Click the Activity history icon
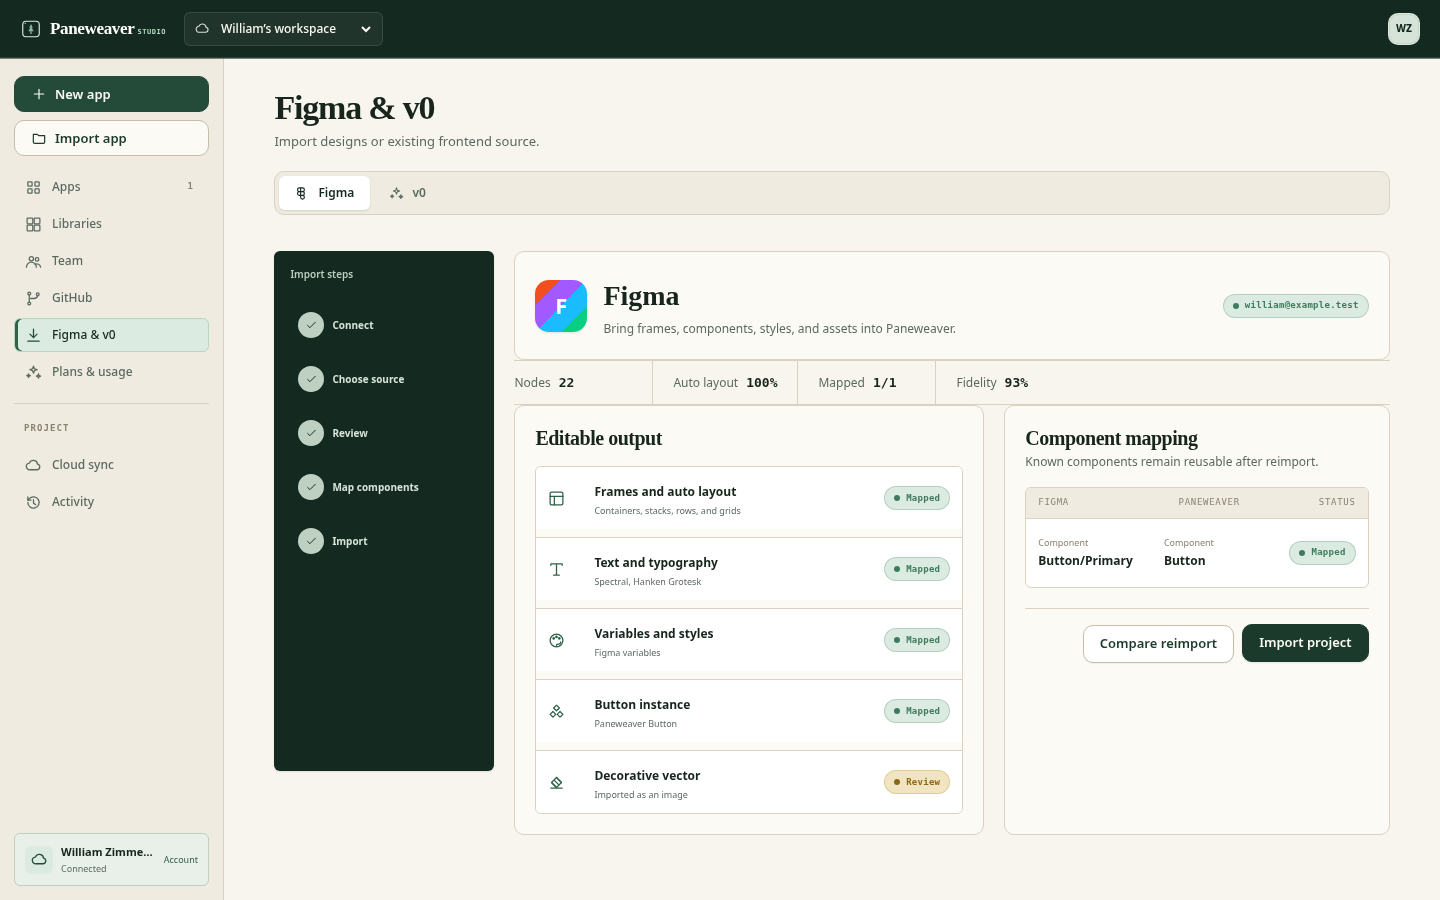 tap(33, 502)
